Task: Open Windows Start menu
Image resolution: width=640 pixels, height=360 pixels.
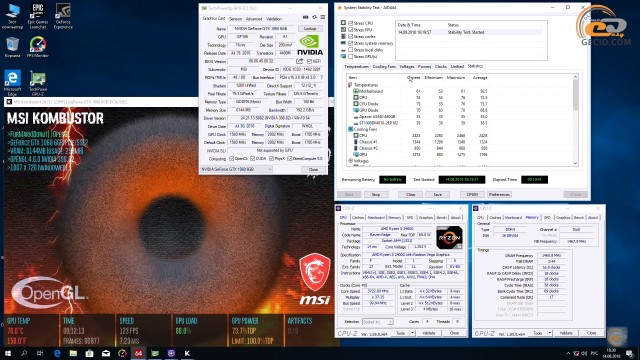Action: click(x=8, y=353)
